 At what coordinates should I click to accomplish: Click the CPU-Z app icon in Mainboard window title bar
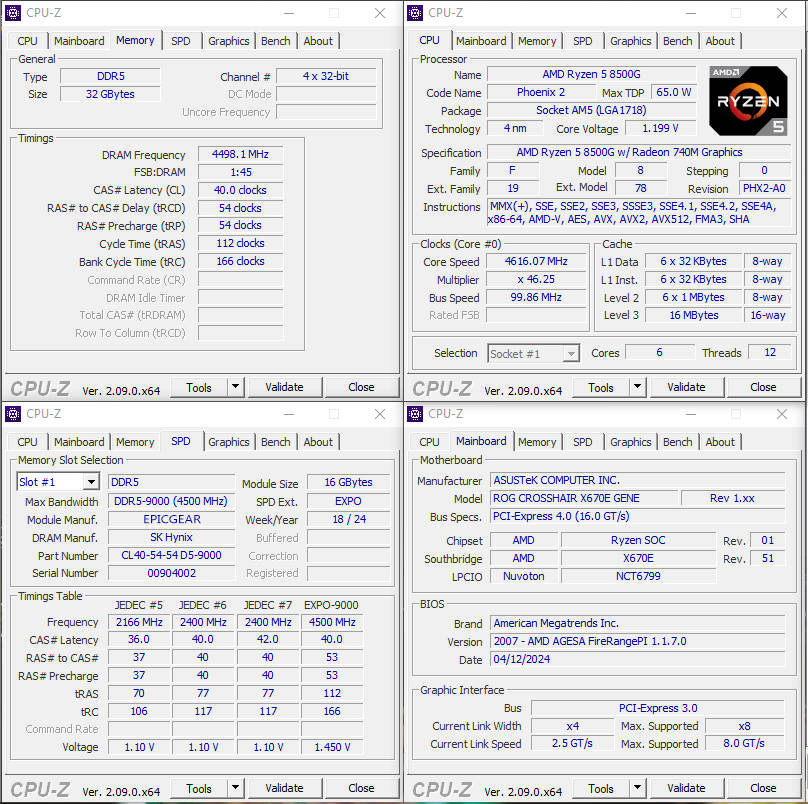pyautogui.click(x=415, y=414)
